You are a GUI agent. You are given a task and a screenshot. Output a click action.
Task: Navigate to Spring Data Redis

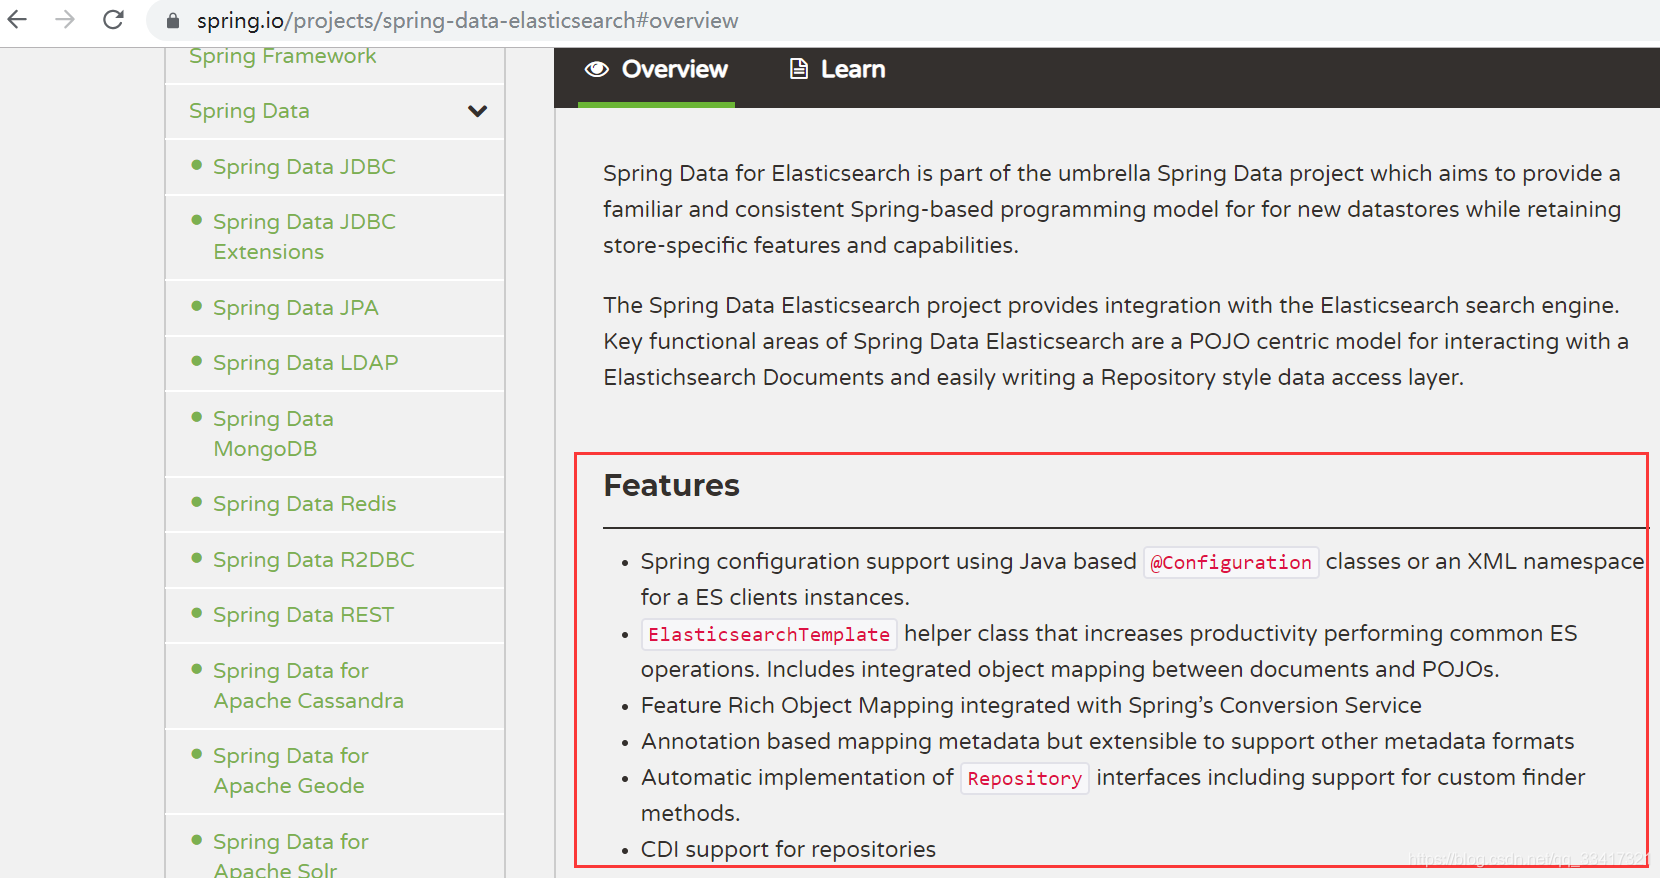tap(304, 504)
